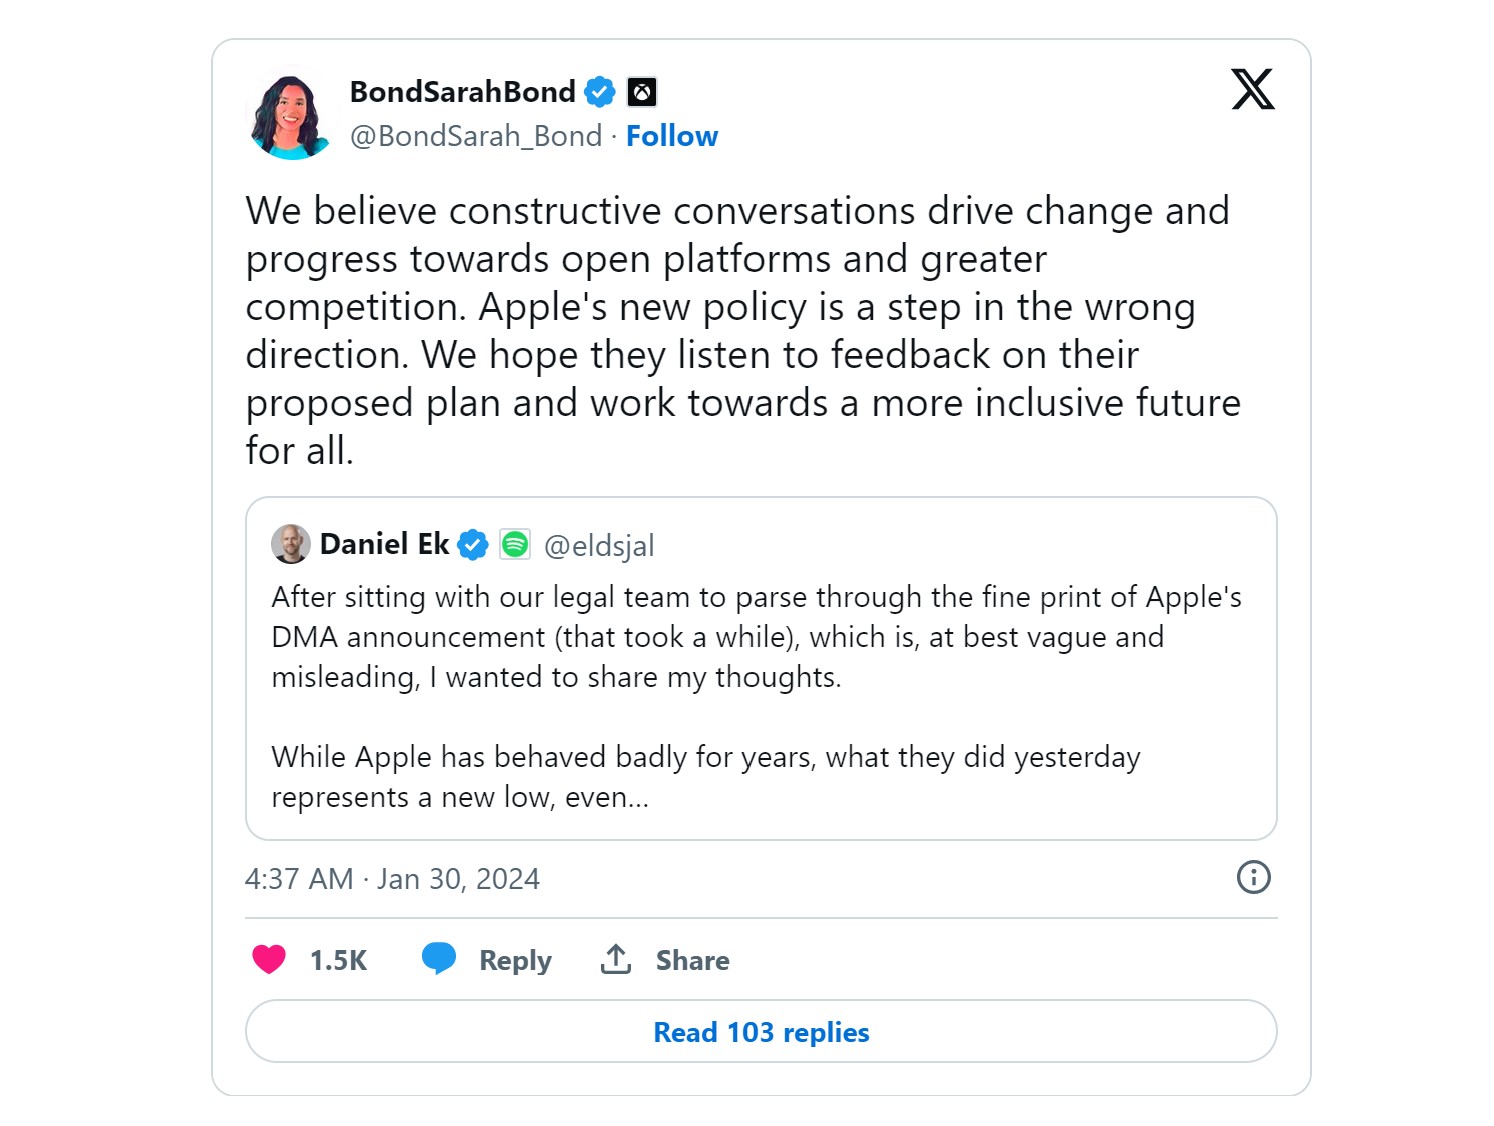Click the BondSarahBond display name
The height and width of the screenshot is (1126, 1494).
[x=462, y=92]
